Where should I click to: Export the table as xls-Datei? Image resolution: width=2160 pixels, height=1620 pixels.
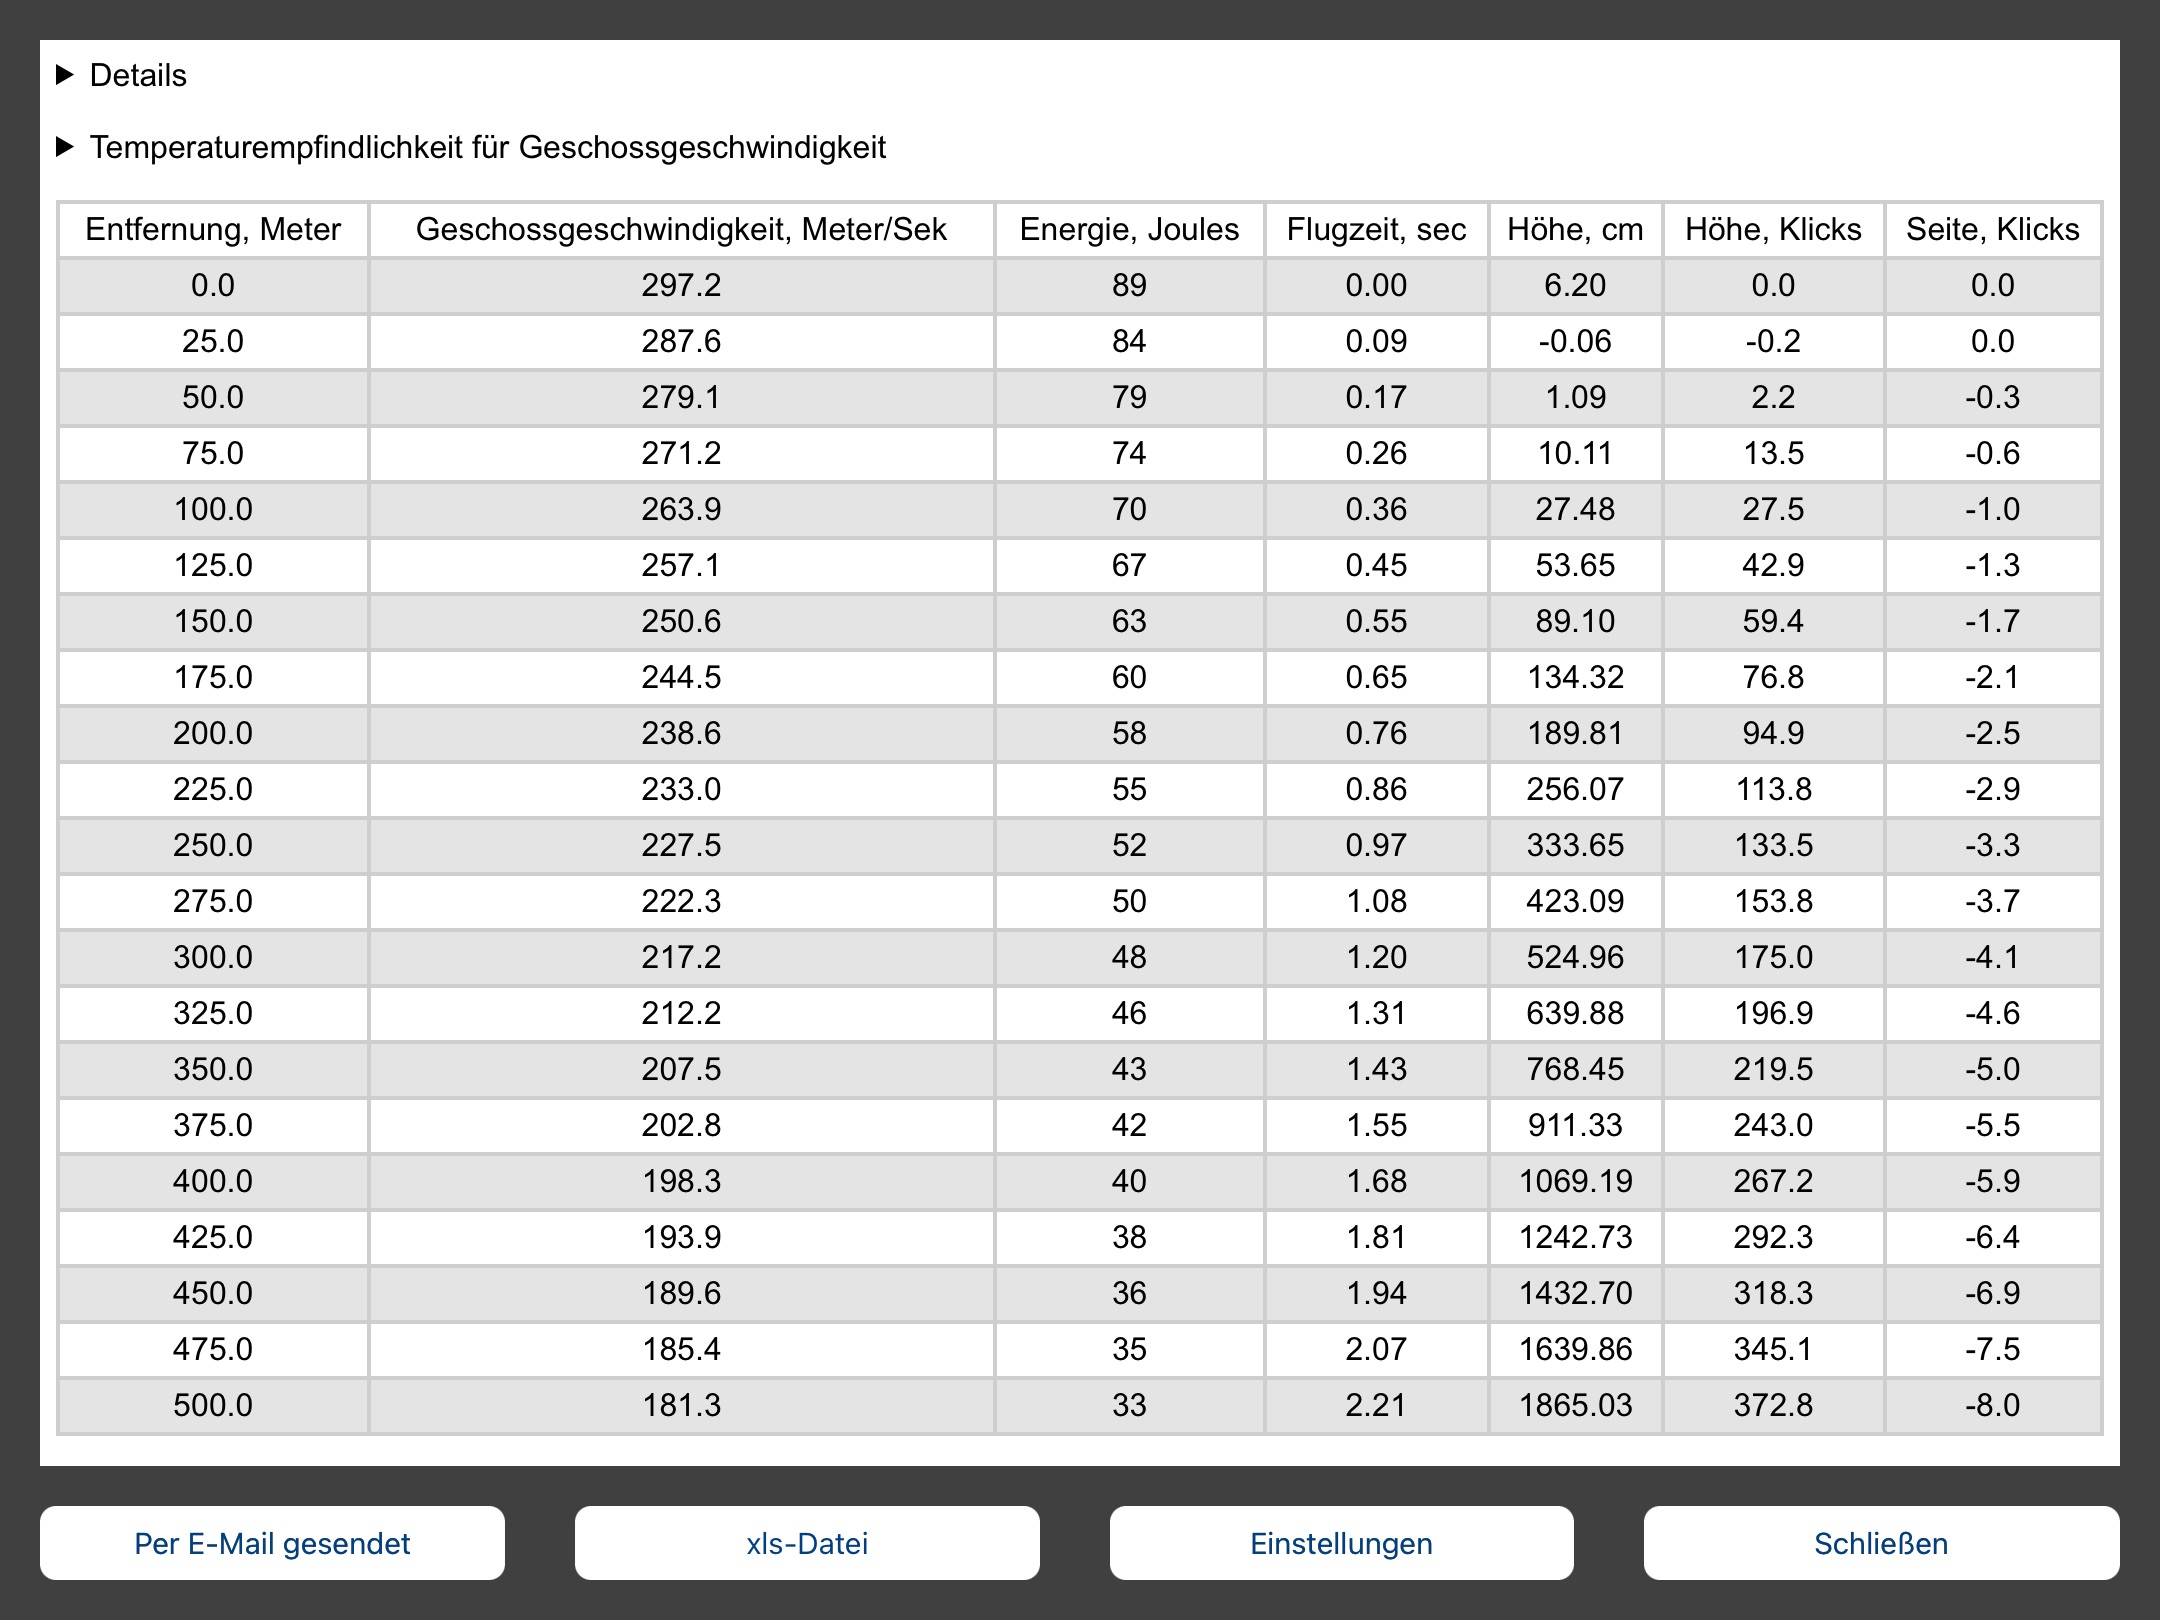coord(807,1543)
